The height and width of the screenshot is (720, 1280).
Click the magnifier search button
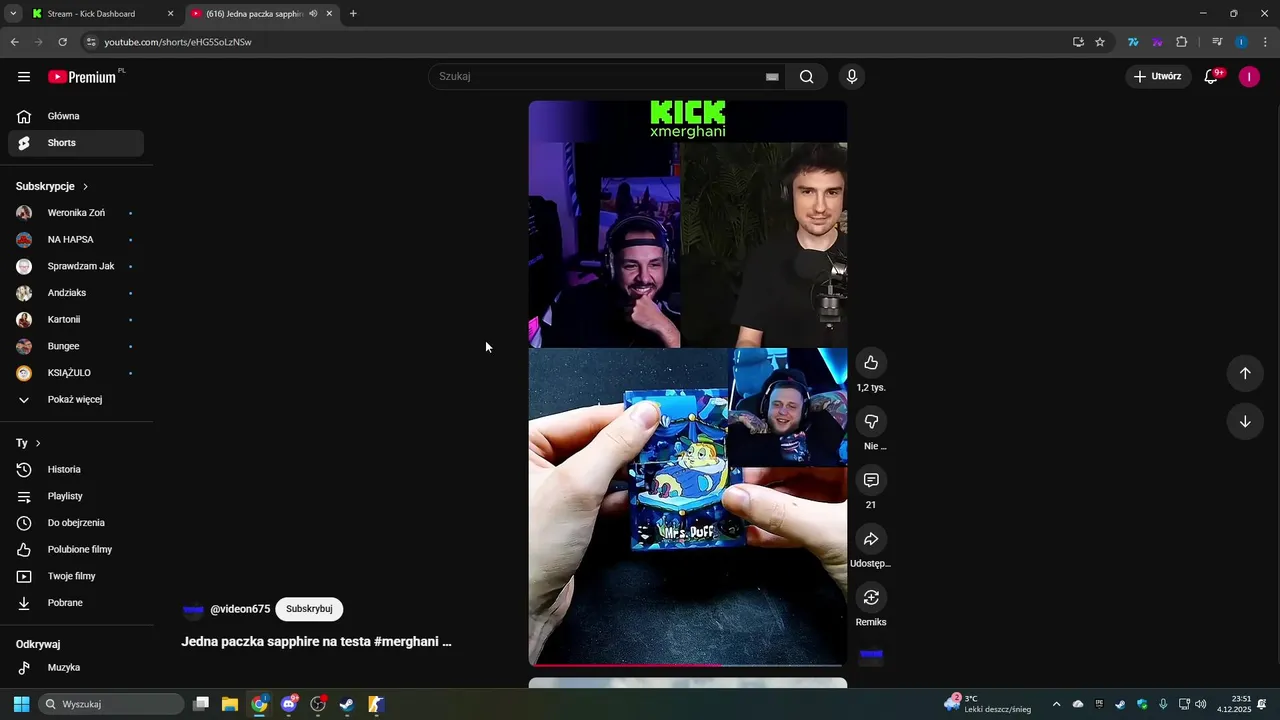click(806, 77)
